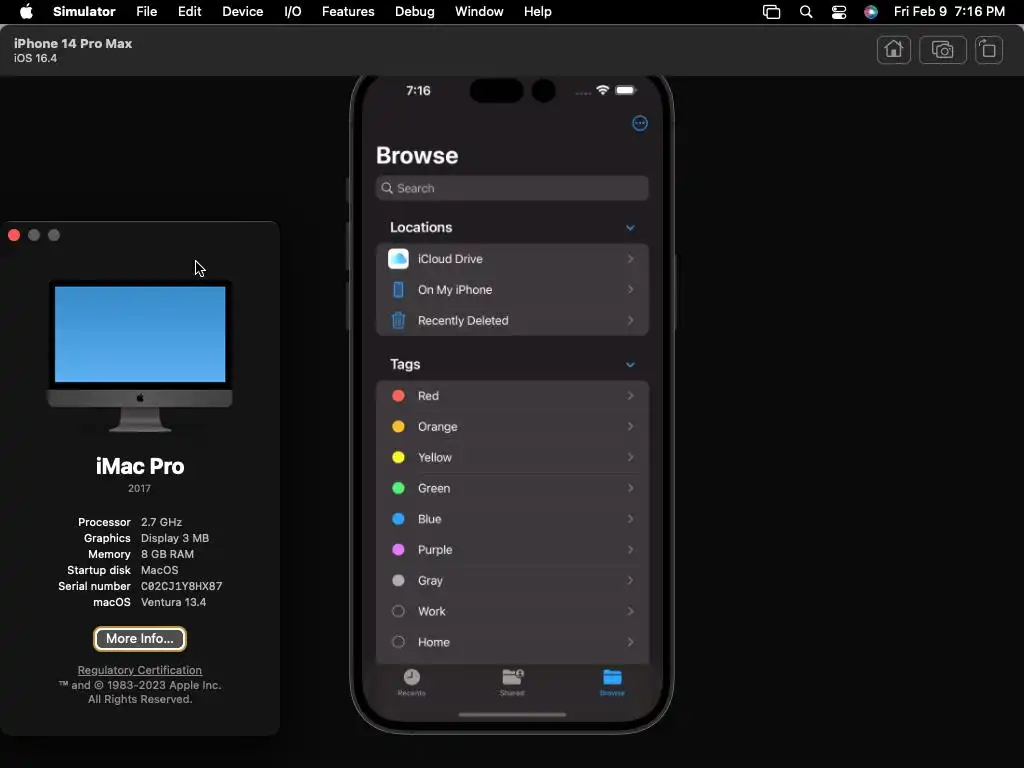This screenshot has width=1024, height=768.
Task: Open On My iPhone via its chevron
Action: 630,289
